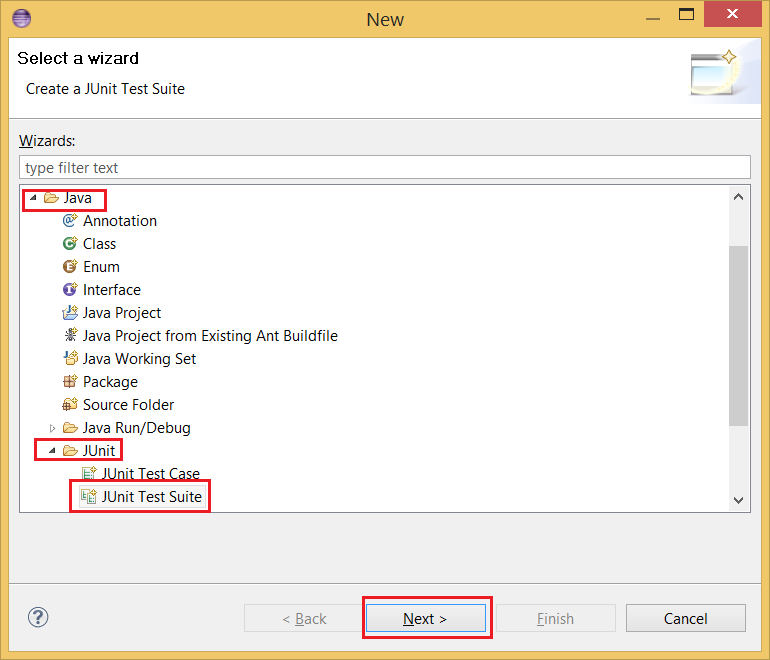Select the Package entry
Image resolution: width=770 pixels, height=660 pixels.
coord(110,382)
